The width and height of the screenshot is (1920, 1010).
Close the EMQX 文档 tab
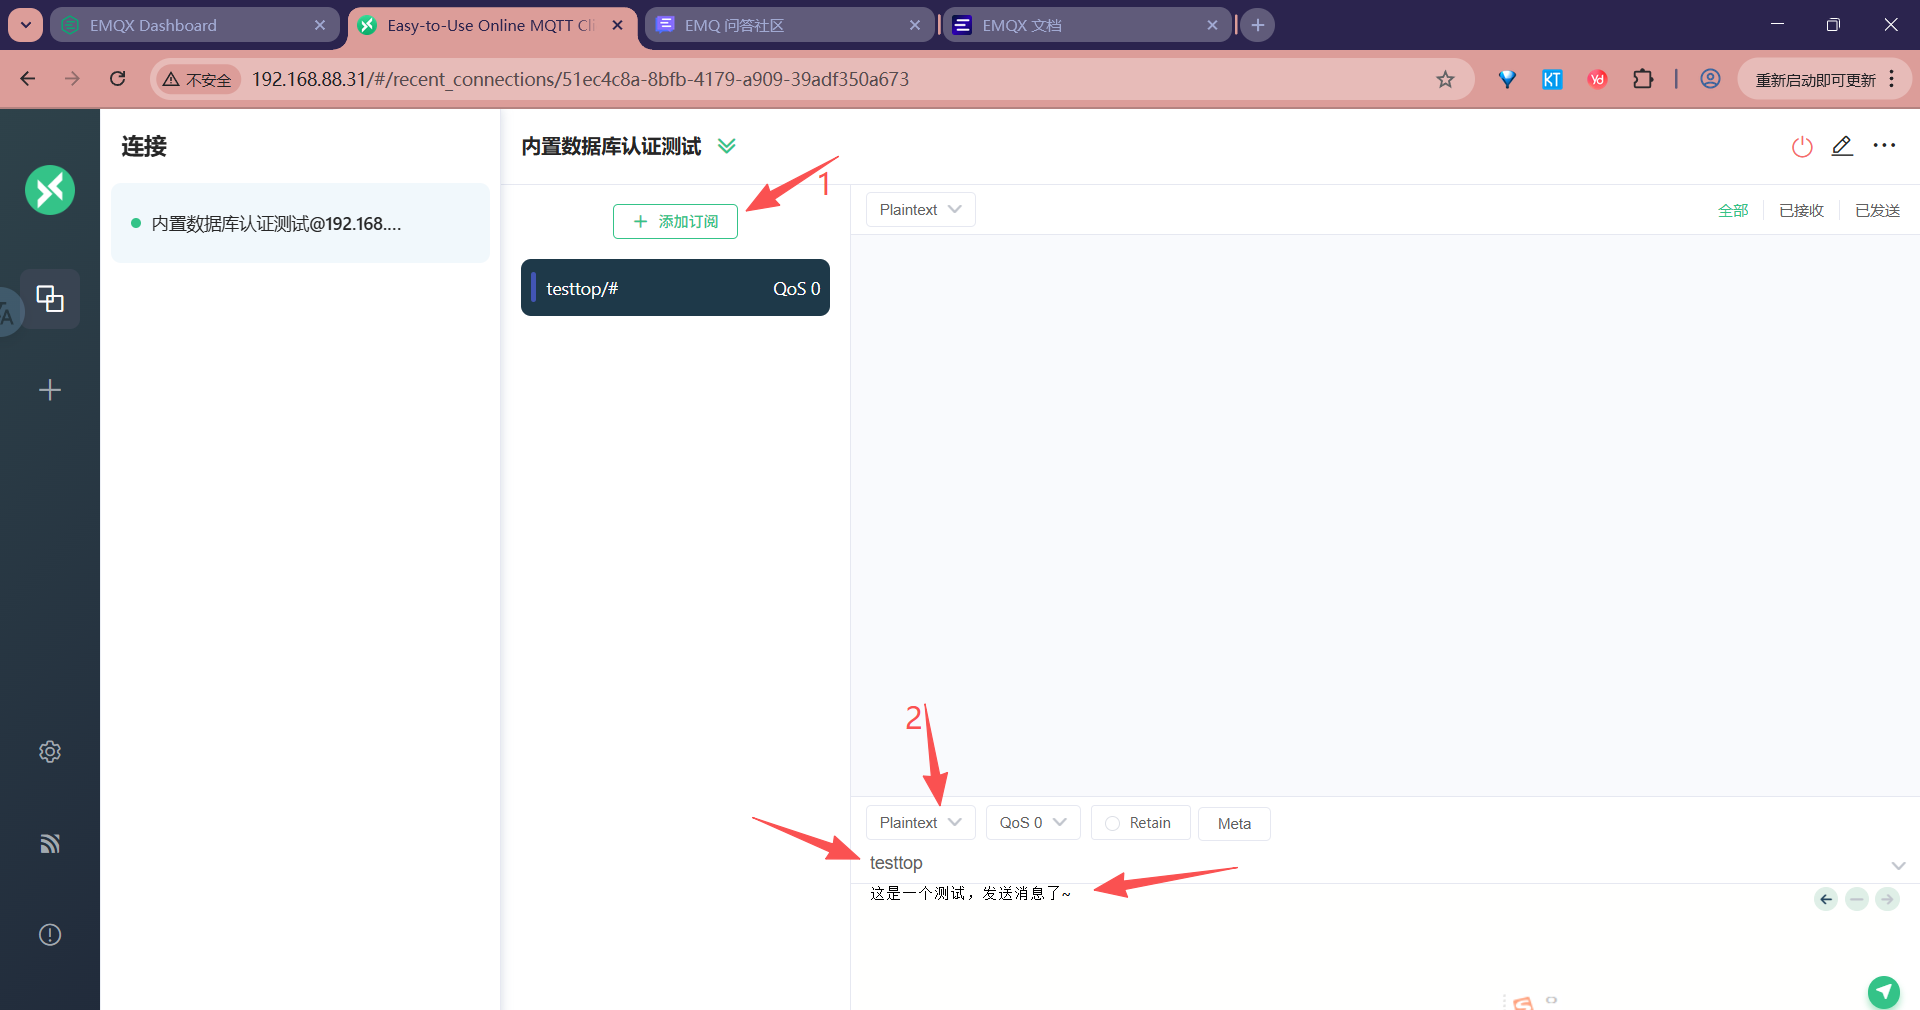(x=1212, y=25)
